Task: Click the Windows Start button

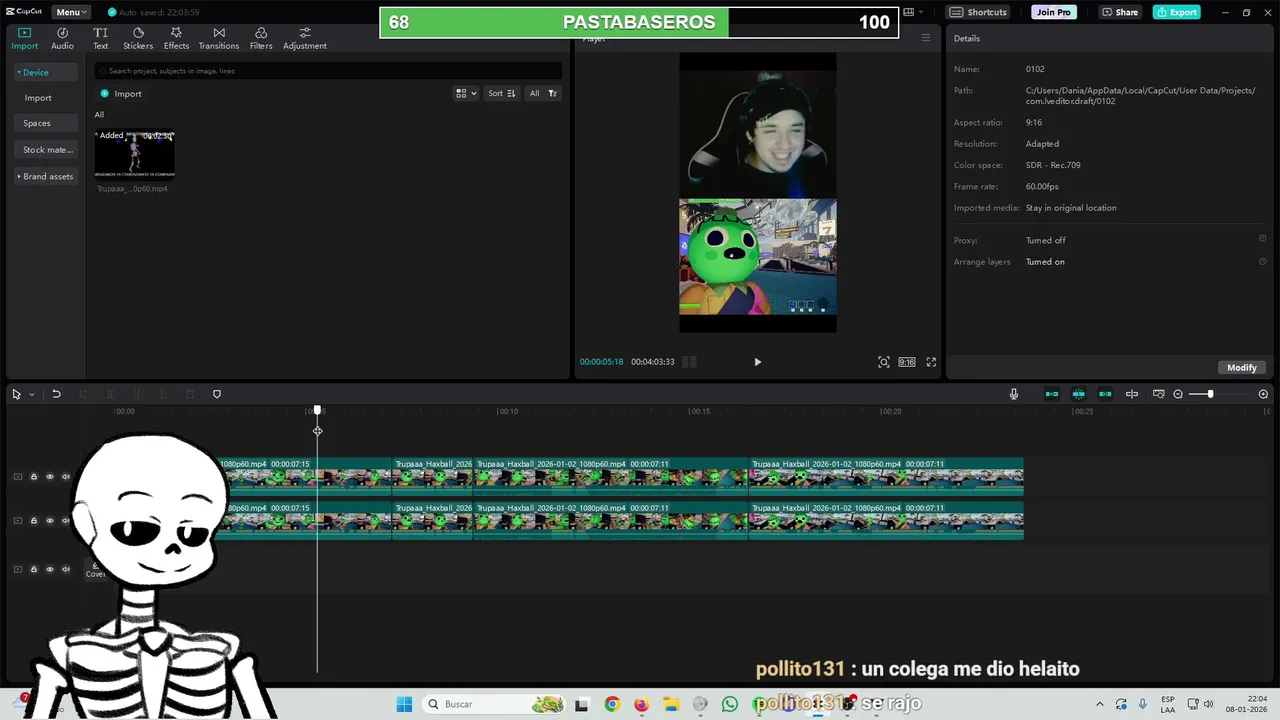Action: point(404,704)
